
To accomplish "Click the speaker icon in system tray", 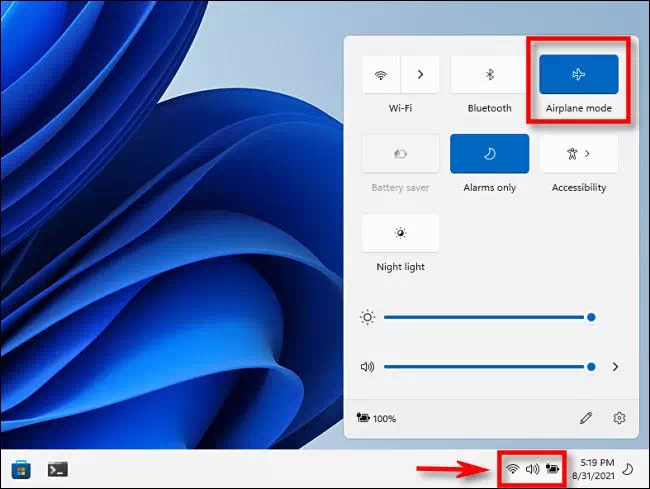I will tap(532, 469).
